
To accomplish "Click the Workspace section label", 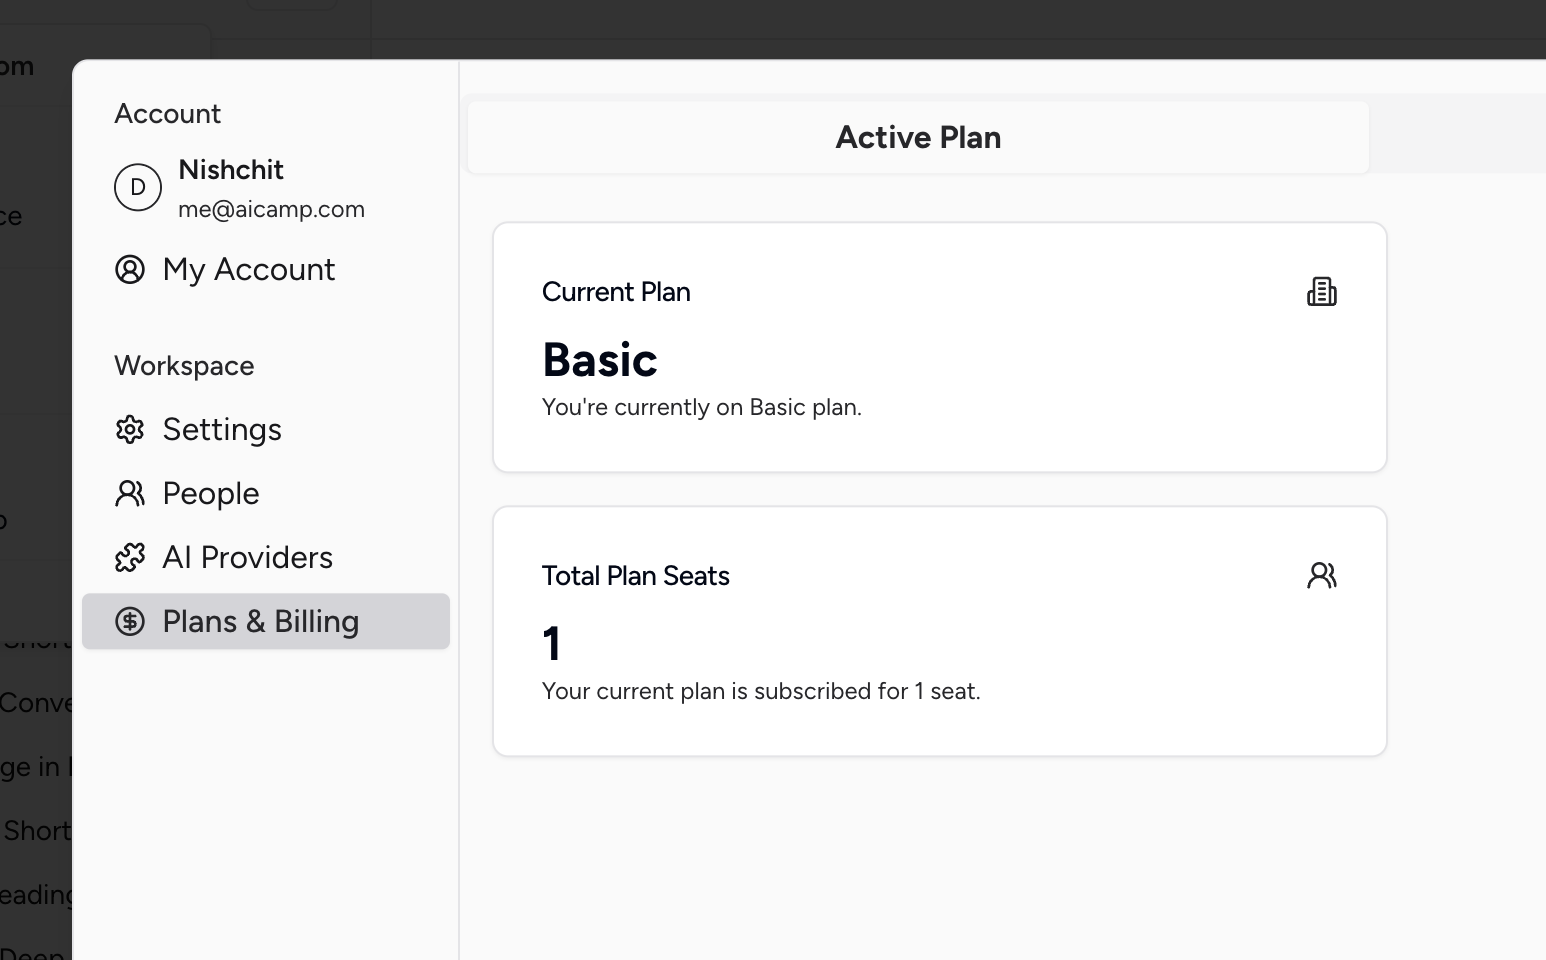I will (184, 365).
